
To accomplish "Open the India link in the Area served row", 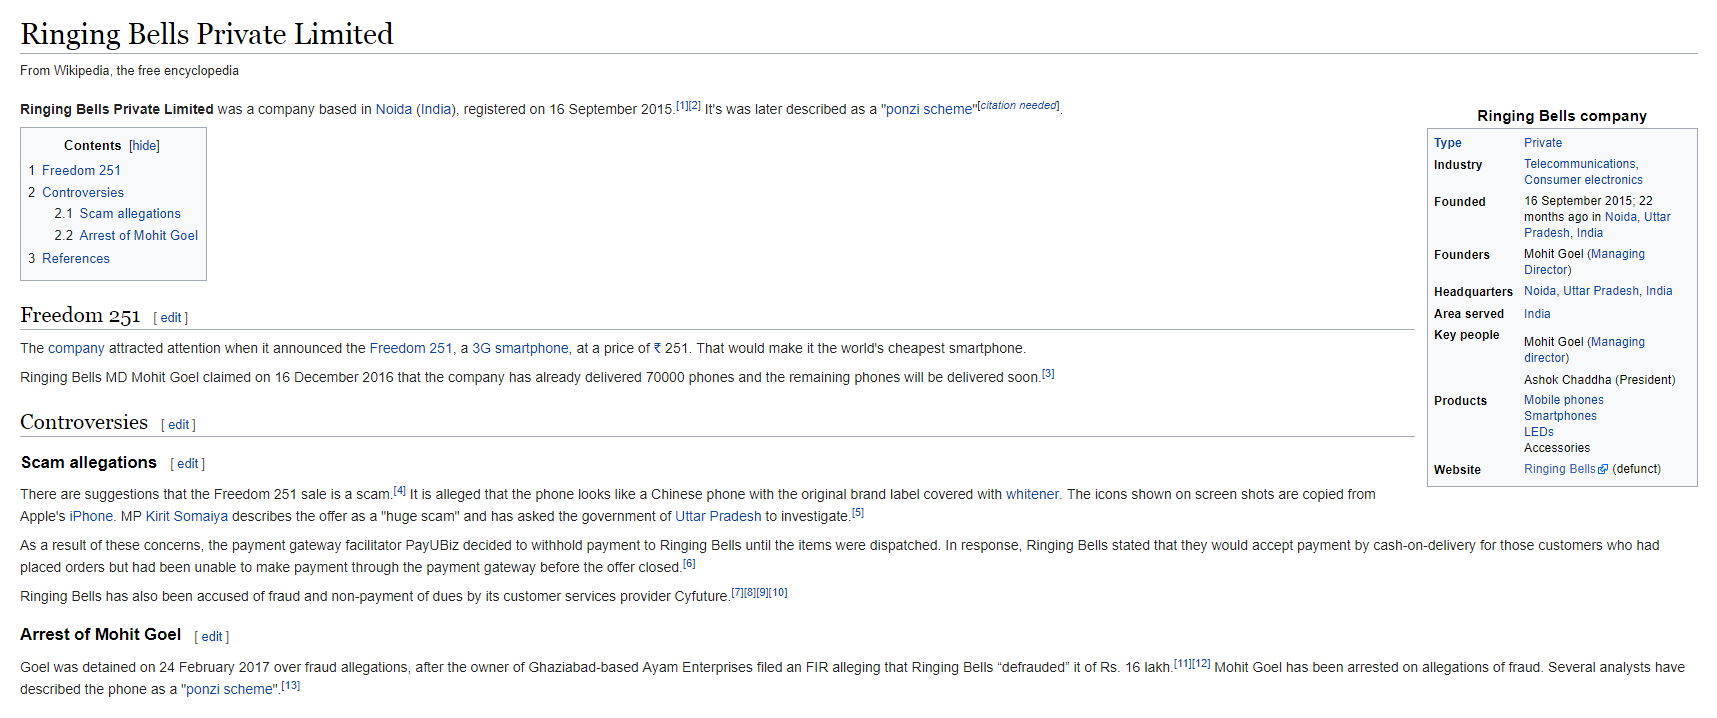I will pos(1537,315).
